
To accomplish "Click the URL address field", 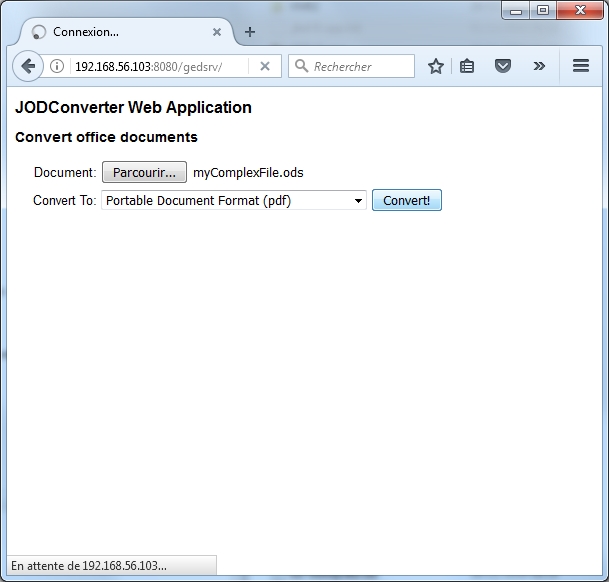I will coord(160,67).
